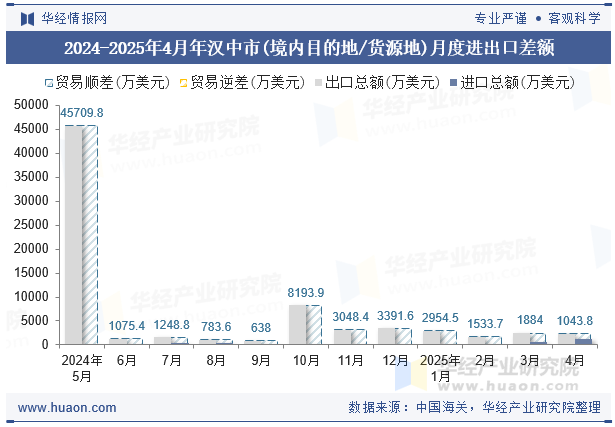Click the 3月 axis label

pyautogui.click(x=530, y=360)
